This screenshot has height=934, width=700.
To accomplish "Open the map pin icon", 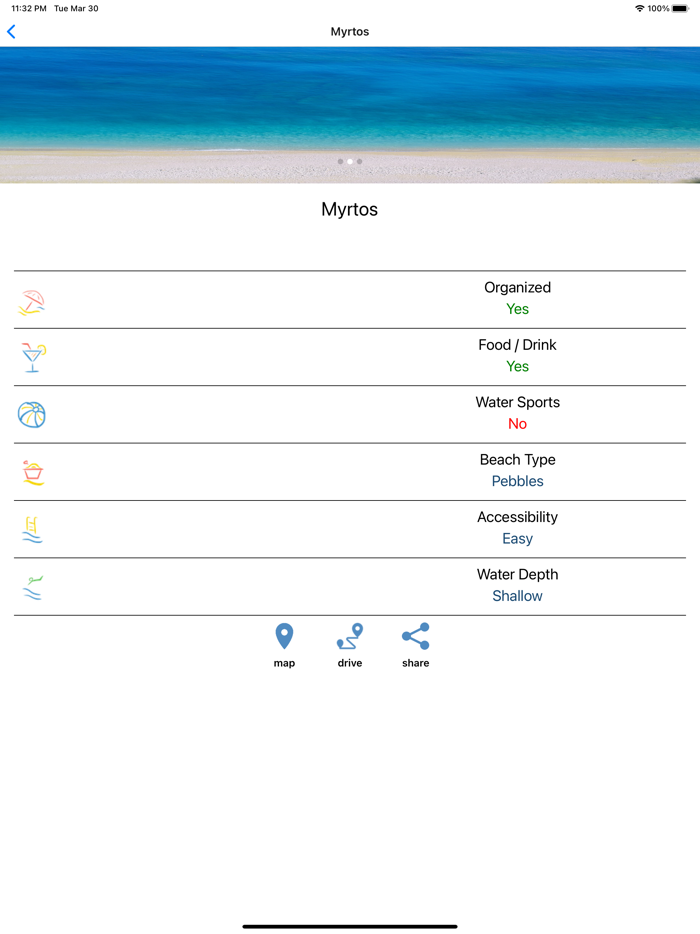I will (284, 637).
